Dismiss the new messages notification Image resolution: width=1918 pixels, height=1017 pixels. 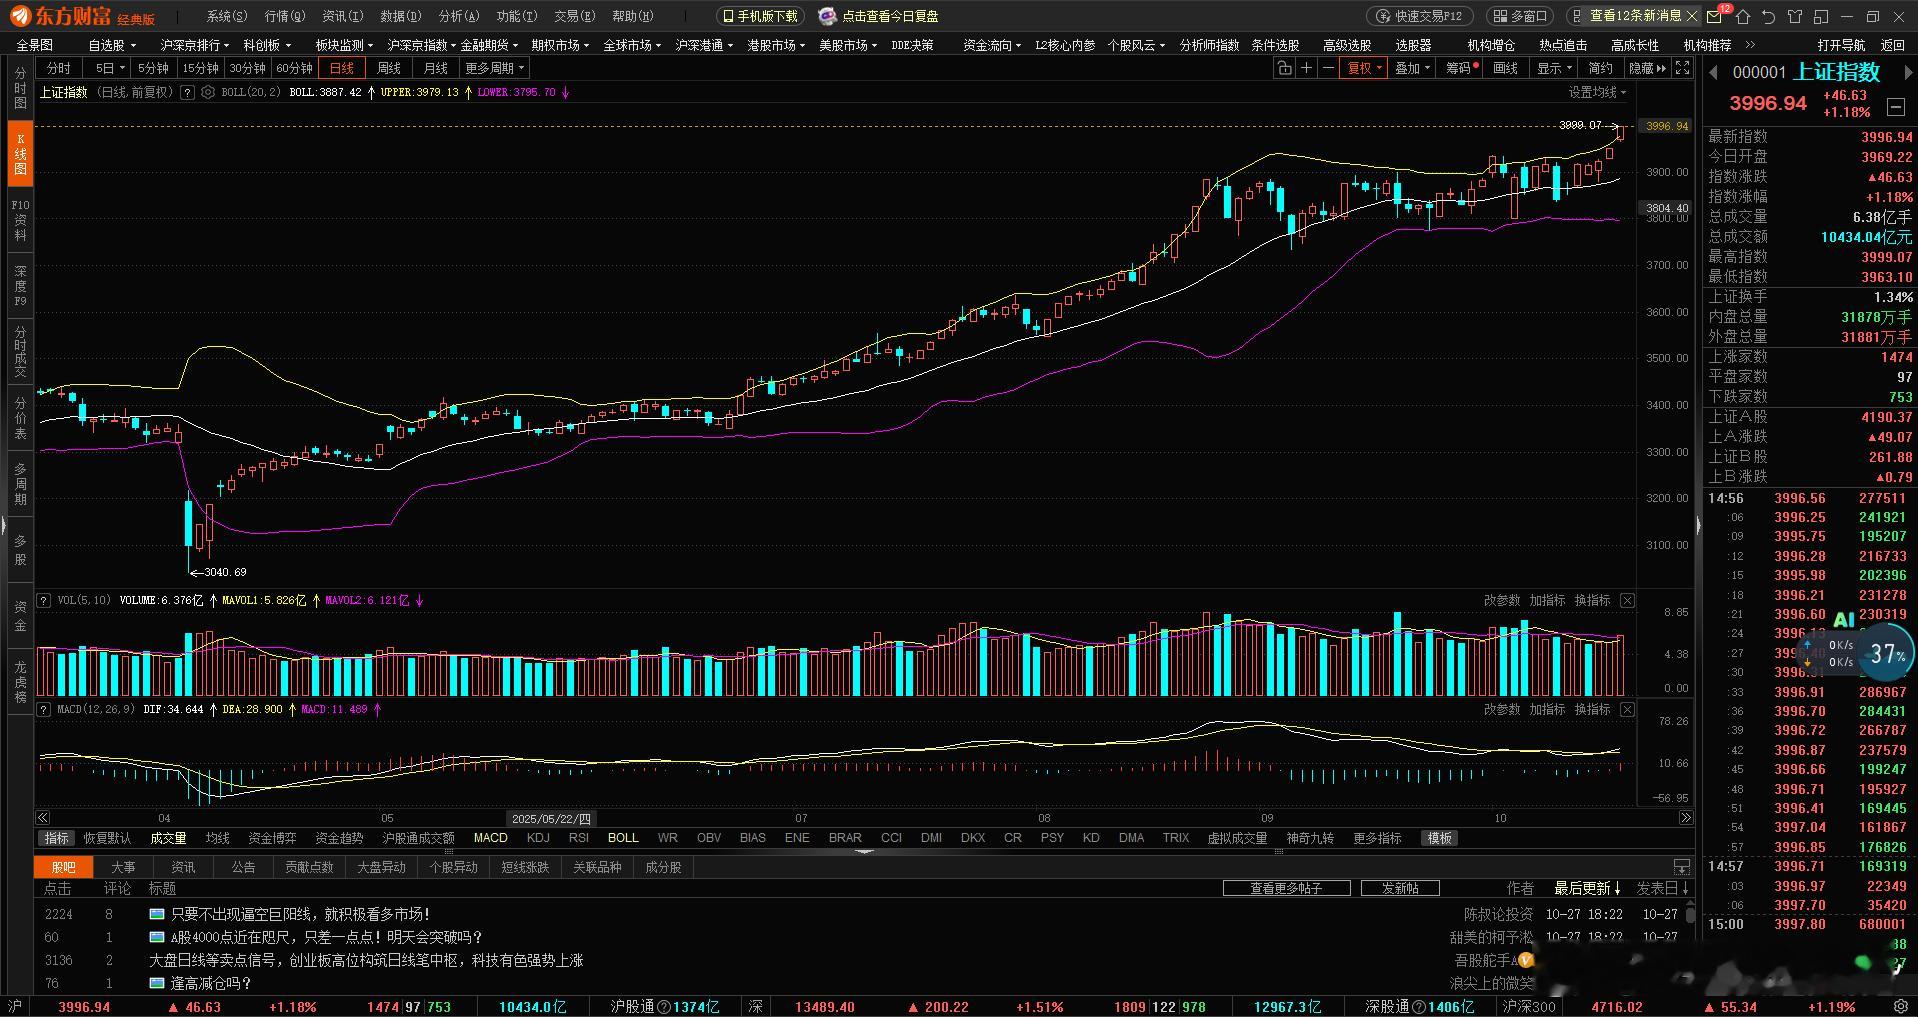coord(1692,16)
